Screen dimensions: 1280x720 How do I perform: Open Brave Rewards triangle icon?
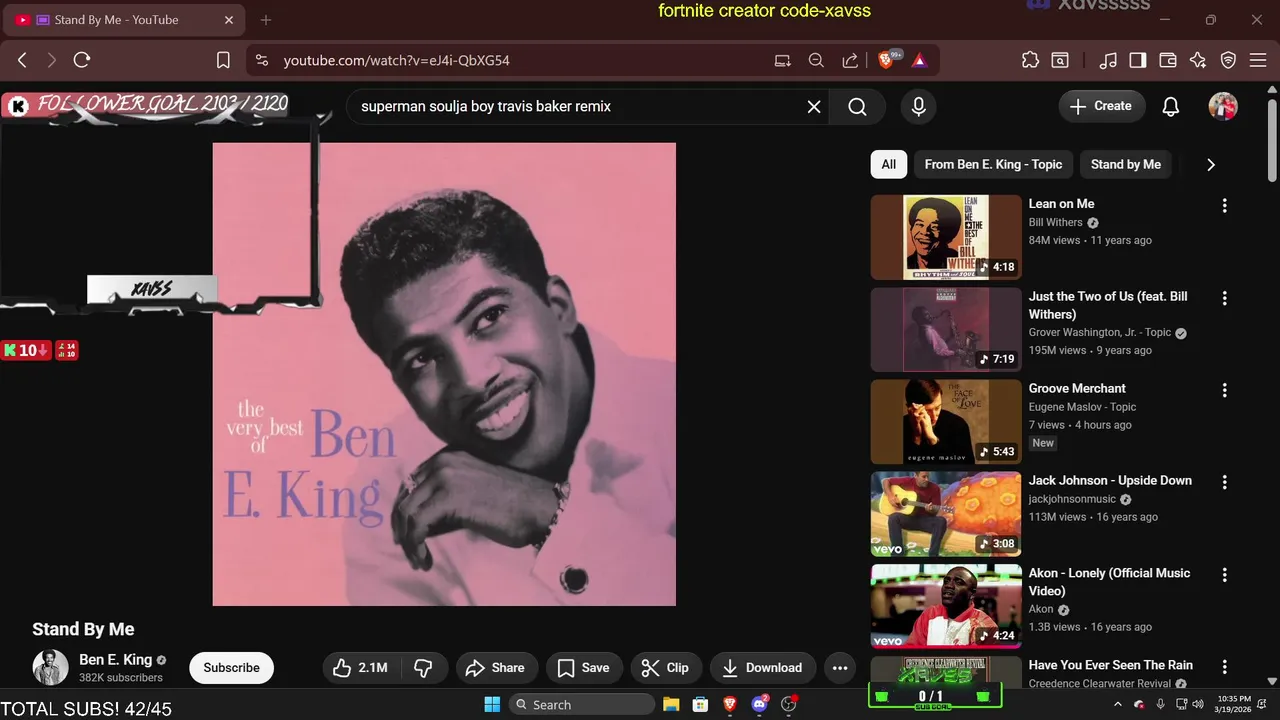pos(919,60)
